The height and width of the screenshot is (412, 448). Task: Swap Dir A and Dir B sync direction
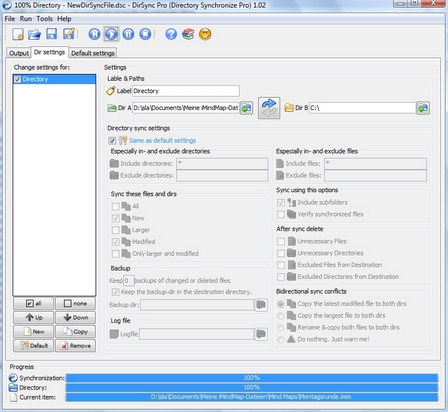[269, 108]
